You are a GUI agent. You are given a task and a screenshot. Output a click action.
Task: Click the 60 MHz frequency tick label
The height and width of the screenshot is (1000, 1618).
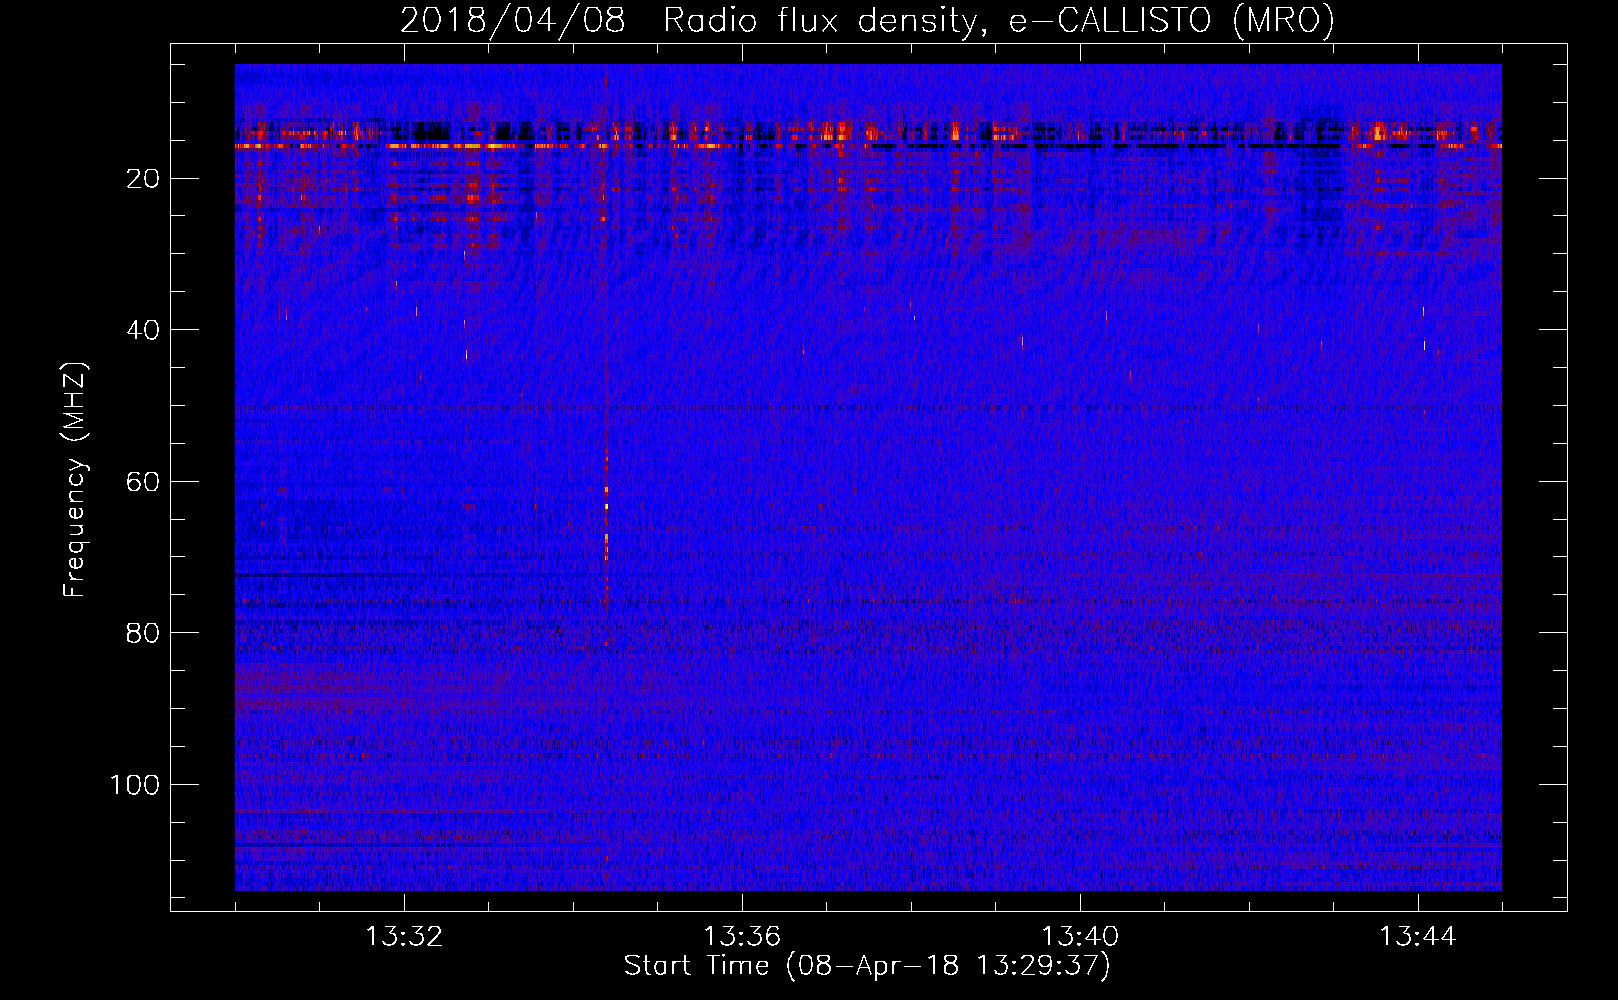(143, 482)
